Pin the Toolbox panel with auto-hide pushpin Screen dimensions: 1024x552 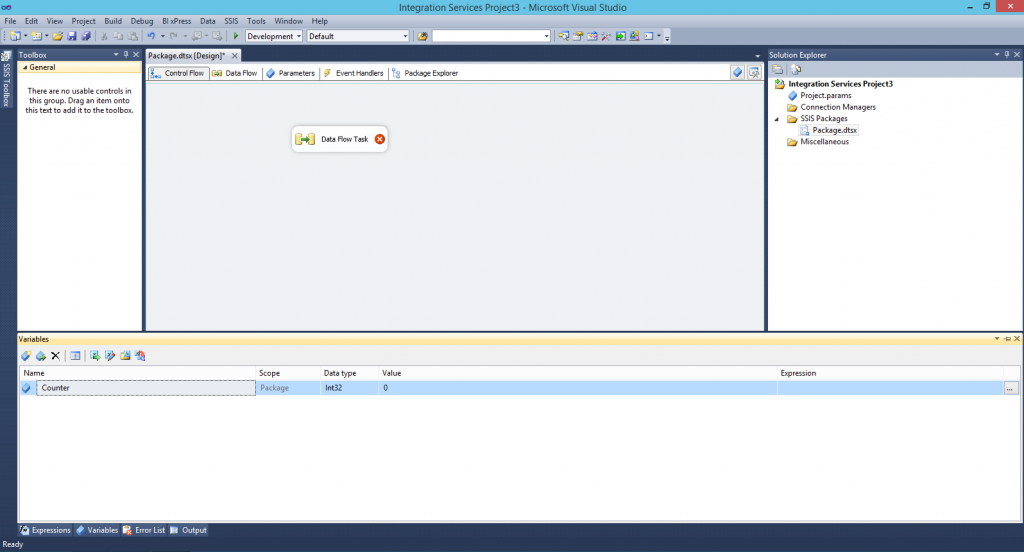(126, 54)
